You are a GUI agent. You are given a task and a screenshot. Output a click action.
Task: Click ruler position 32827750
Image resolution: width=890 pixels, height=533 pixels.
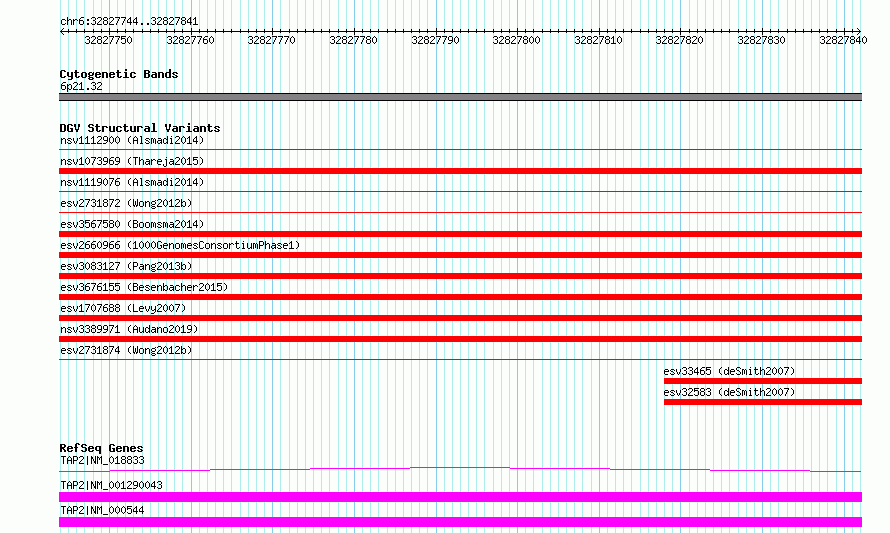(x=108, y=40)
